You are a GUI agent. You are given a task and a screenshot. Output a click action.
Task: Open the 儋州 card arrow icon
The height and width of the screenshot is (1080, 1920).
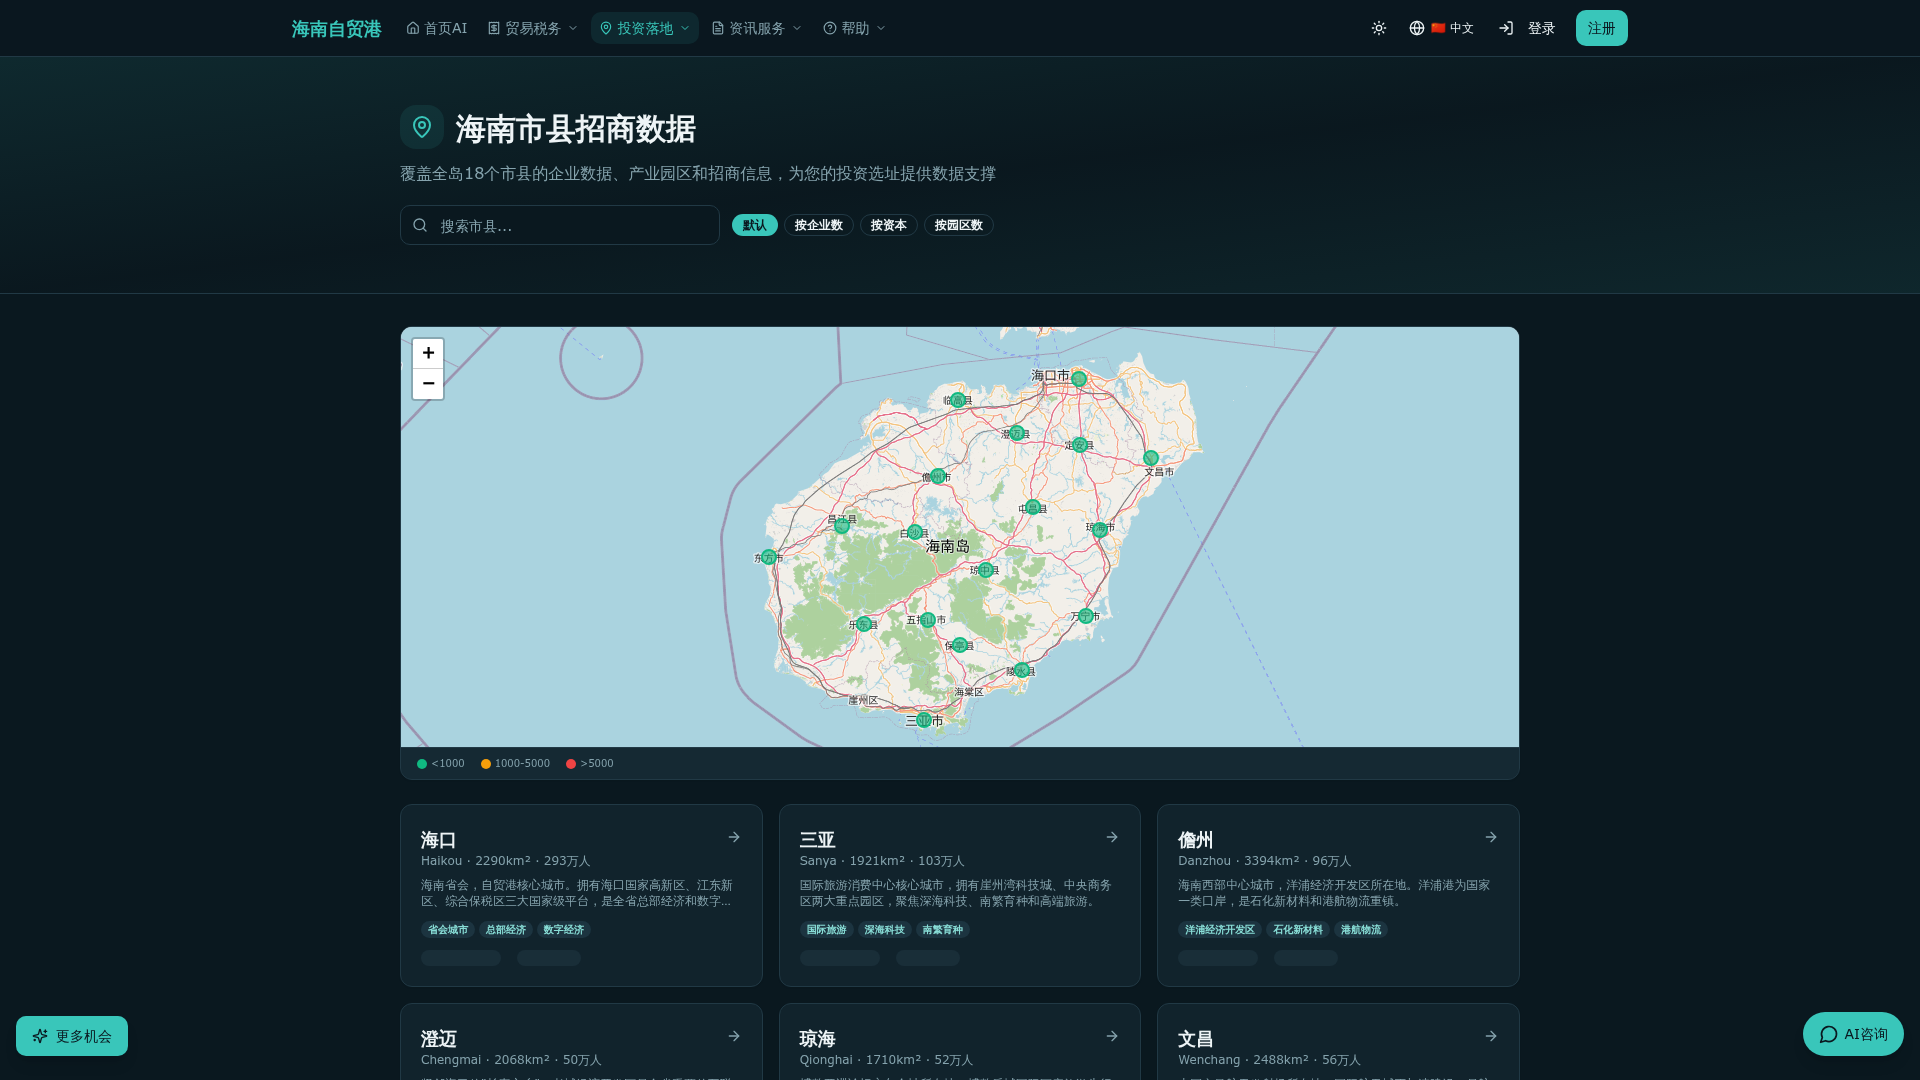point(1491,837)
